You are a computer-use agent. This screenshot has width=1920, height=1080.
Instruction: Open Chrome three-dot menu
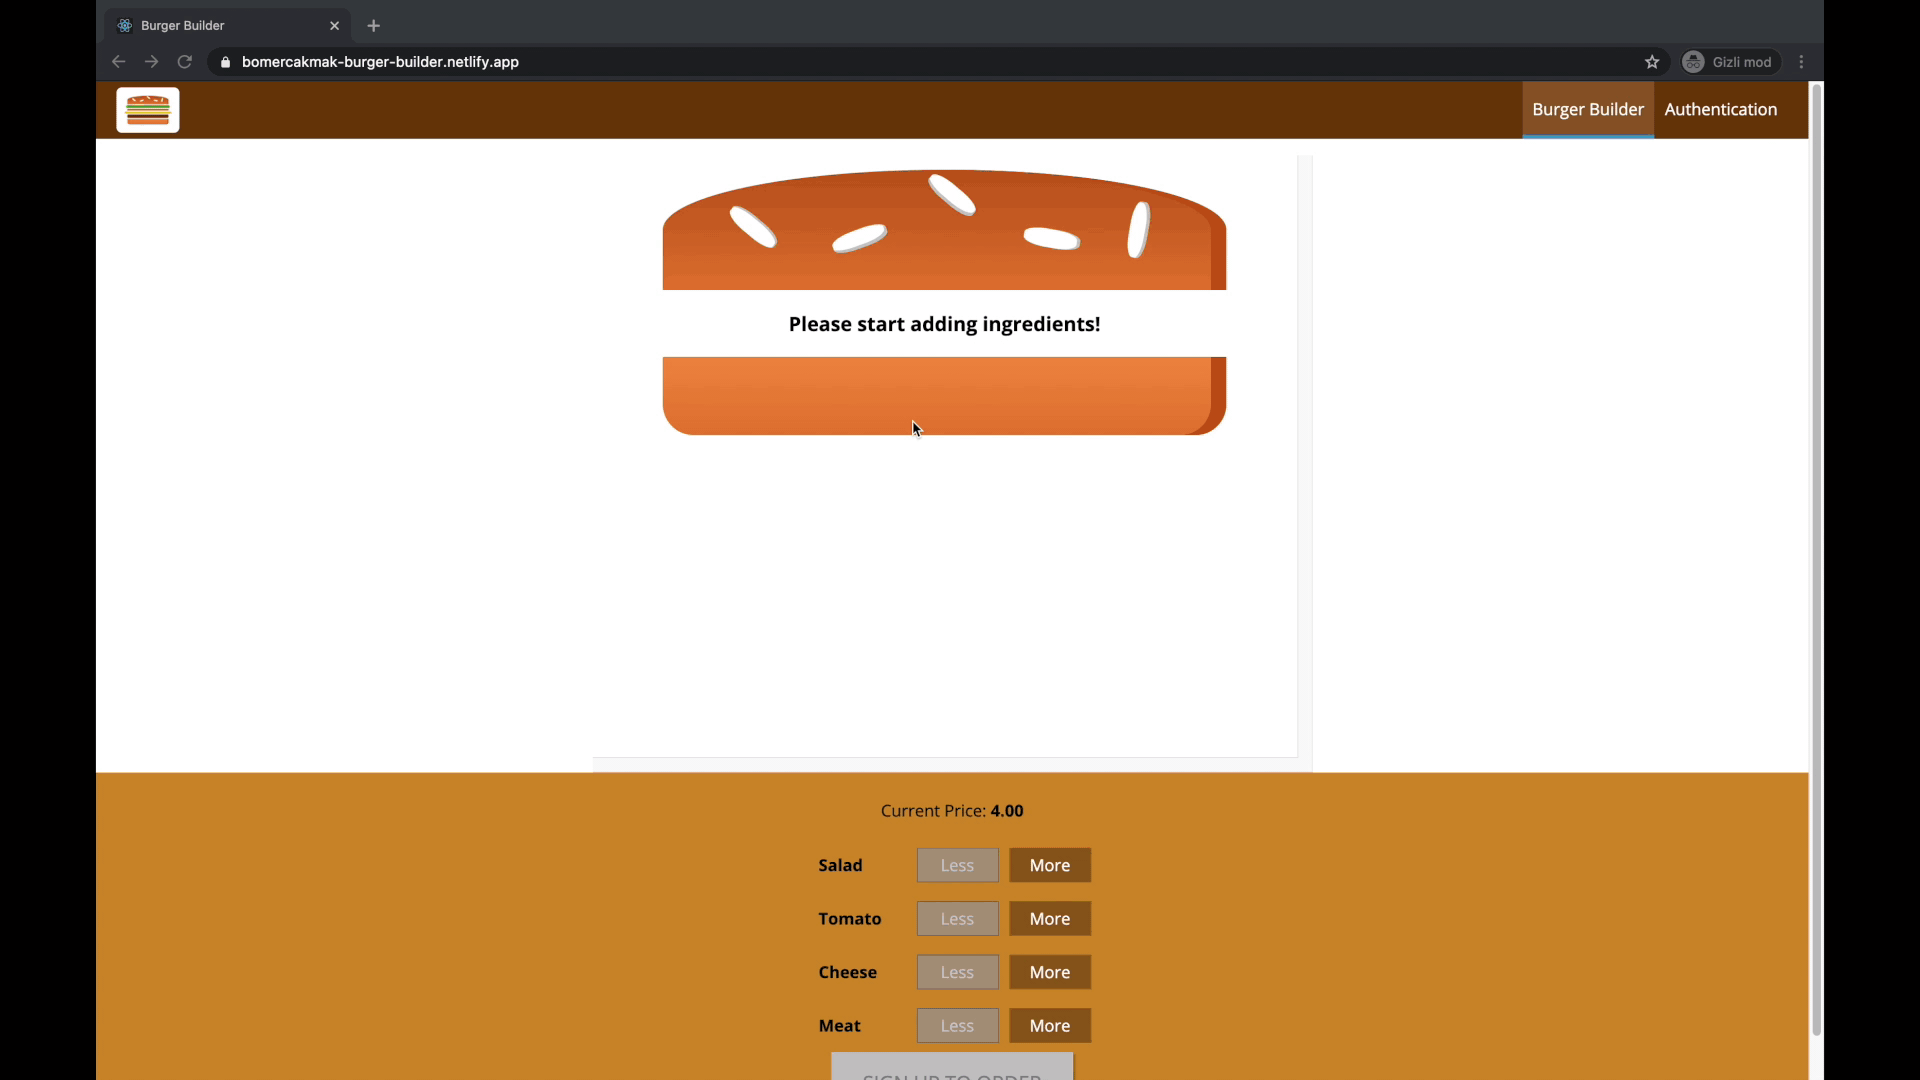click(x=1802, y=62)
